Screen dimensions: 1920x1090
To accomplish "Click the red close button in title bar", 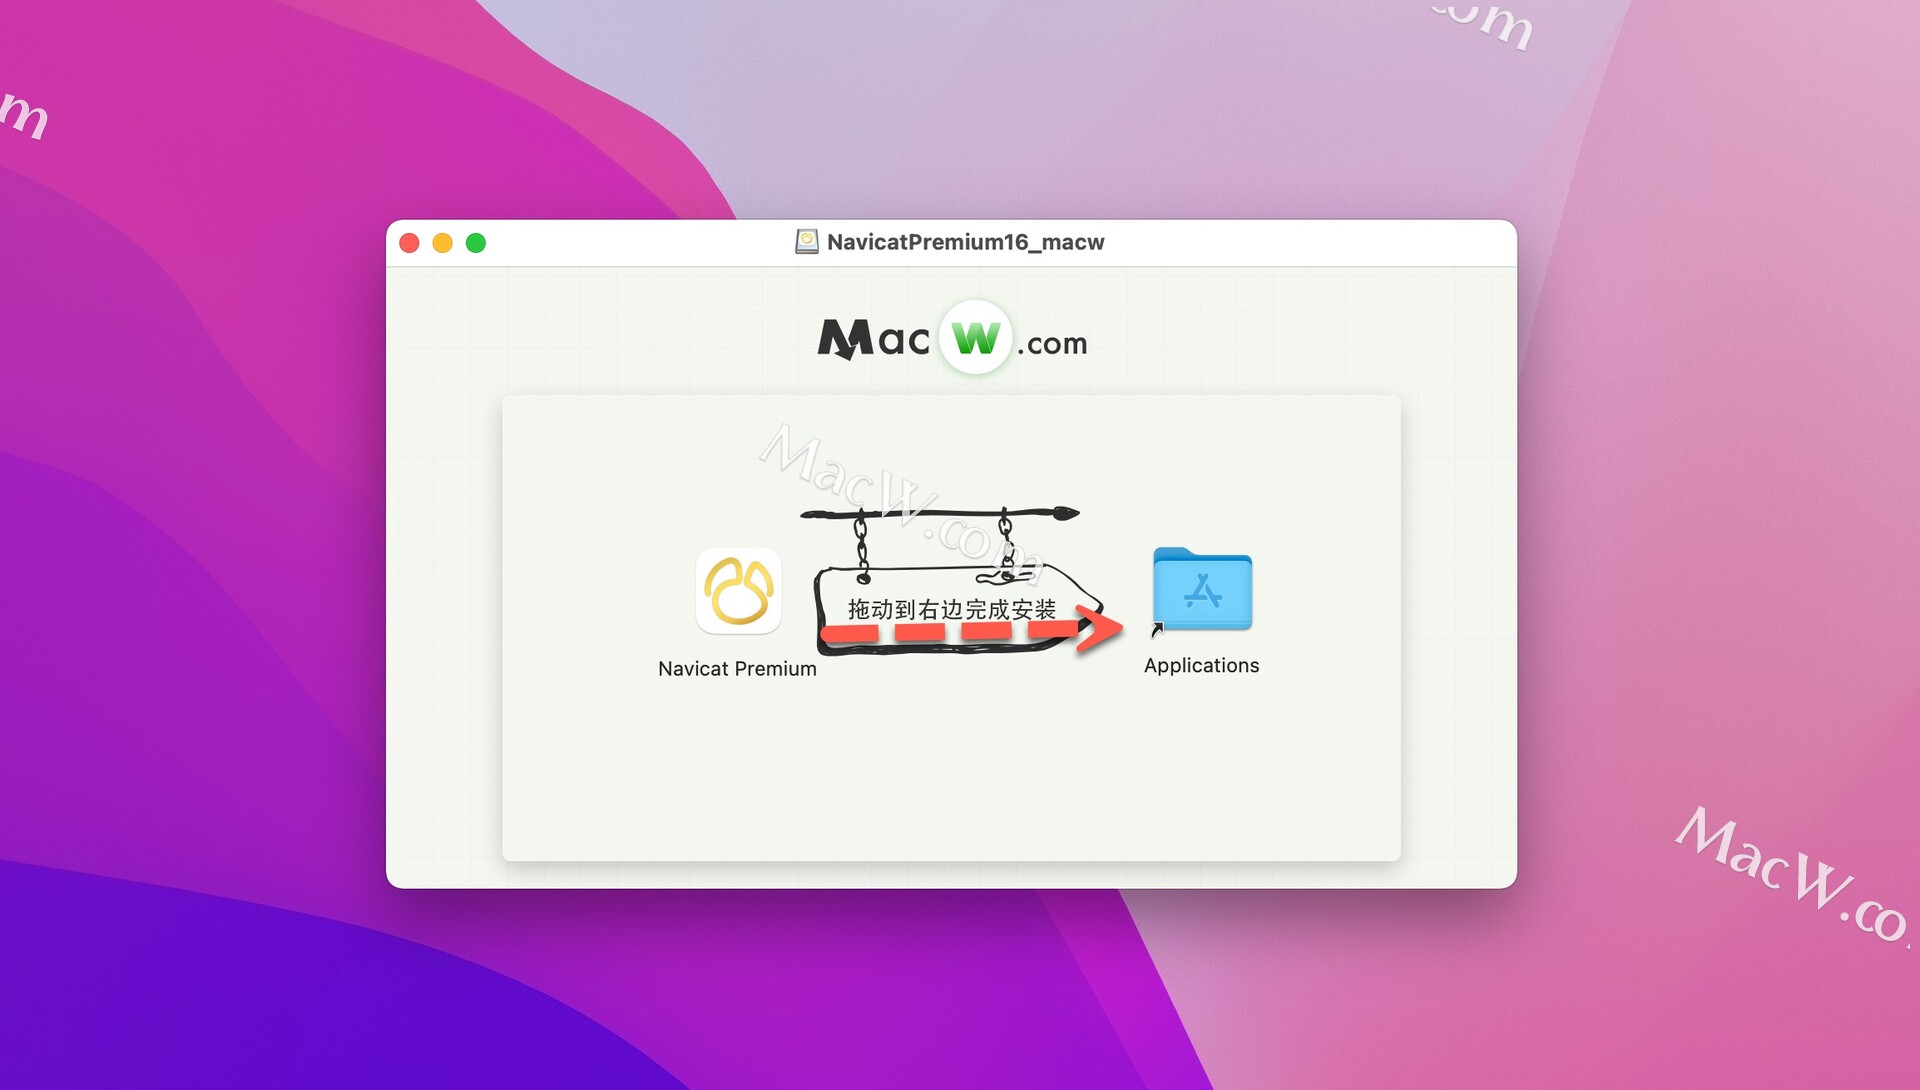I will [409, 243].
